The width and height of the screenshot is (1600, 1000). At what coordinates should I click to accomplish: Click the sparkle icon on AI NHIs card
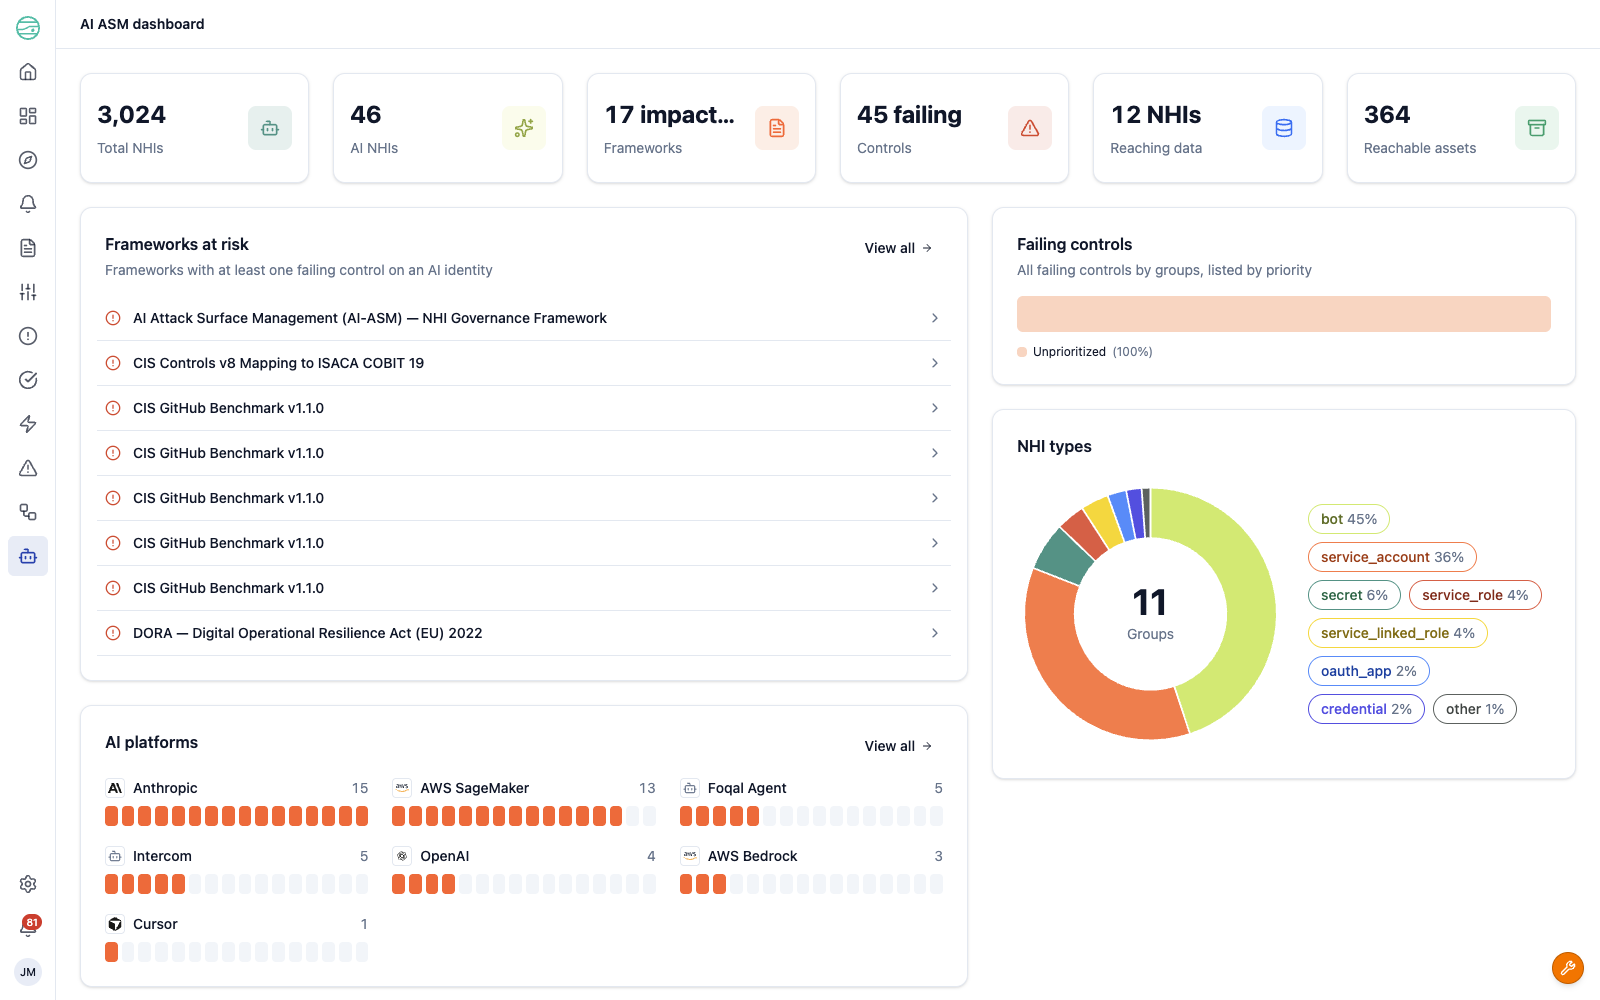[523, 128]
